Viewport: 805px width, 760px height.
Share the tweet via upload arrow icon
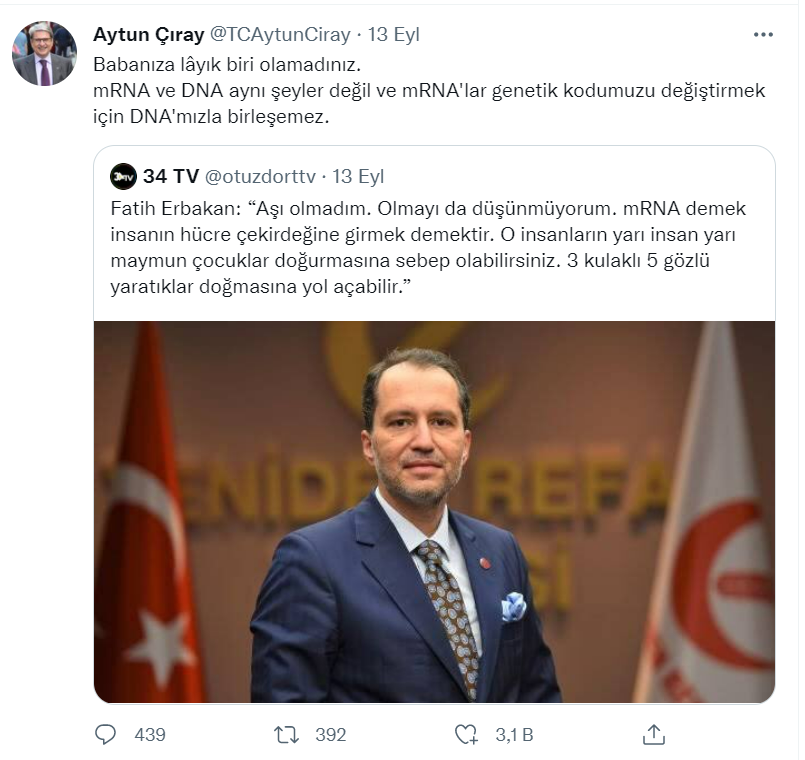[x=654, y=734]
